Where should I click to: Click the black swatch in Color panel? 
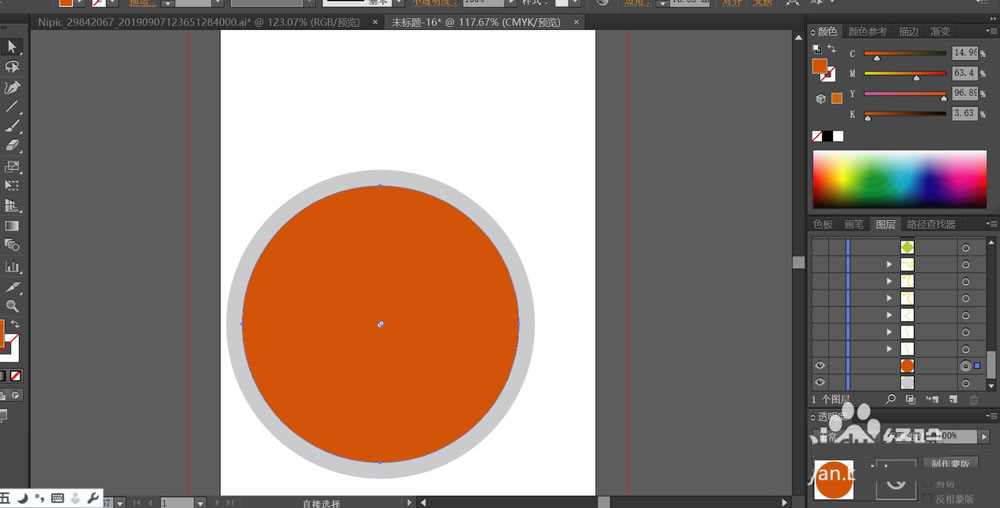[827, 136]
